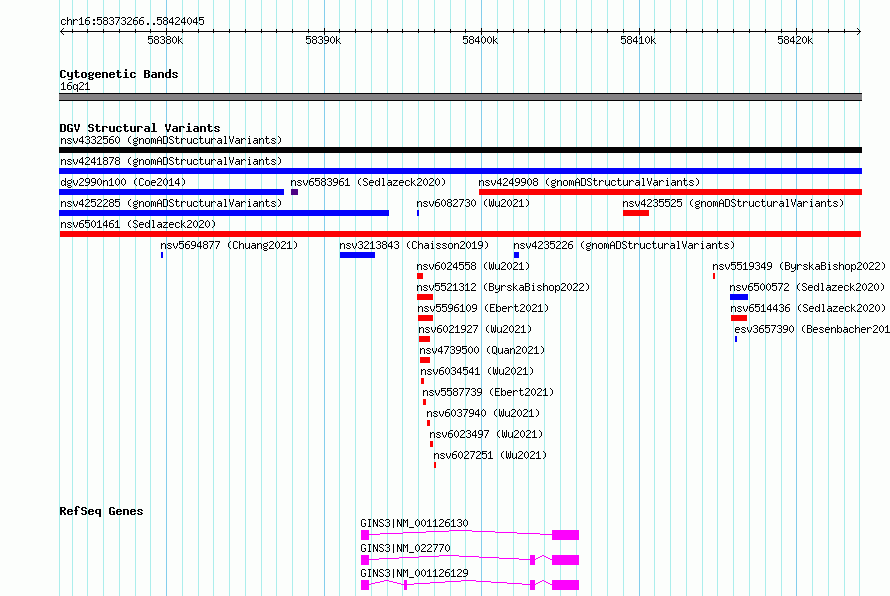Open the nsv6034541 (Wu2021) label
890x596 pixels.
(x=477, y=371)
